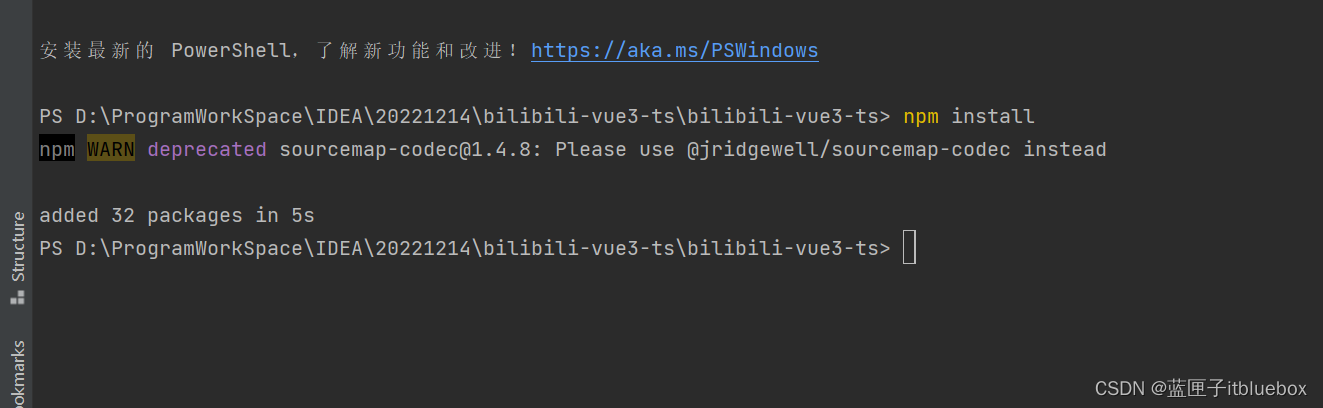The image size is (1323, 408).
Task: Click the first PS D:\ProgramWorkSpace prompt path
Action: [465, 117]
